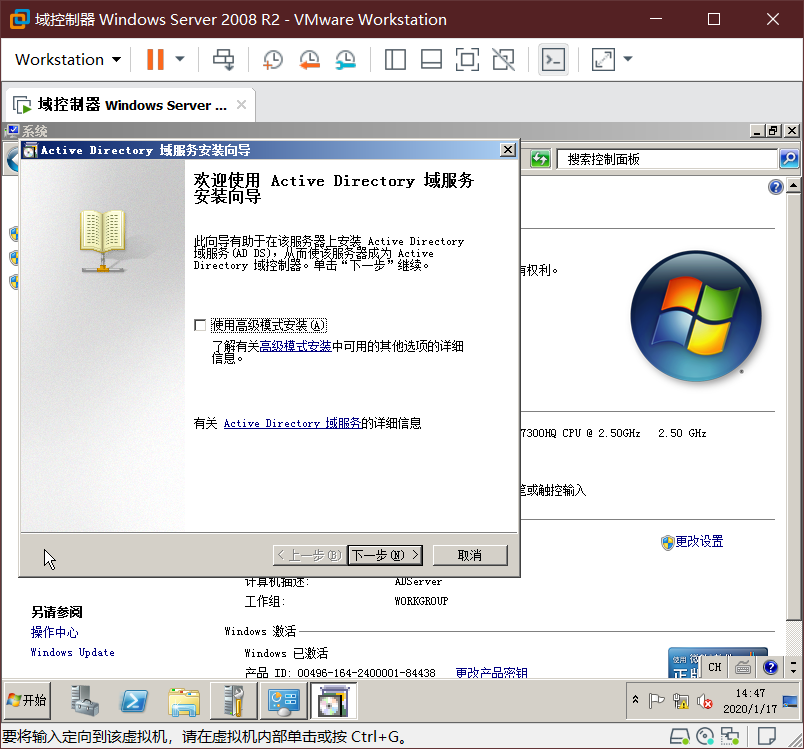Click the VMware message log status icon
Image resolution: width=804 pixels, height=749 pixels.
pos(767,737)
